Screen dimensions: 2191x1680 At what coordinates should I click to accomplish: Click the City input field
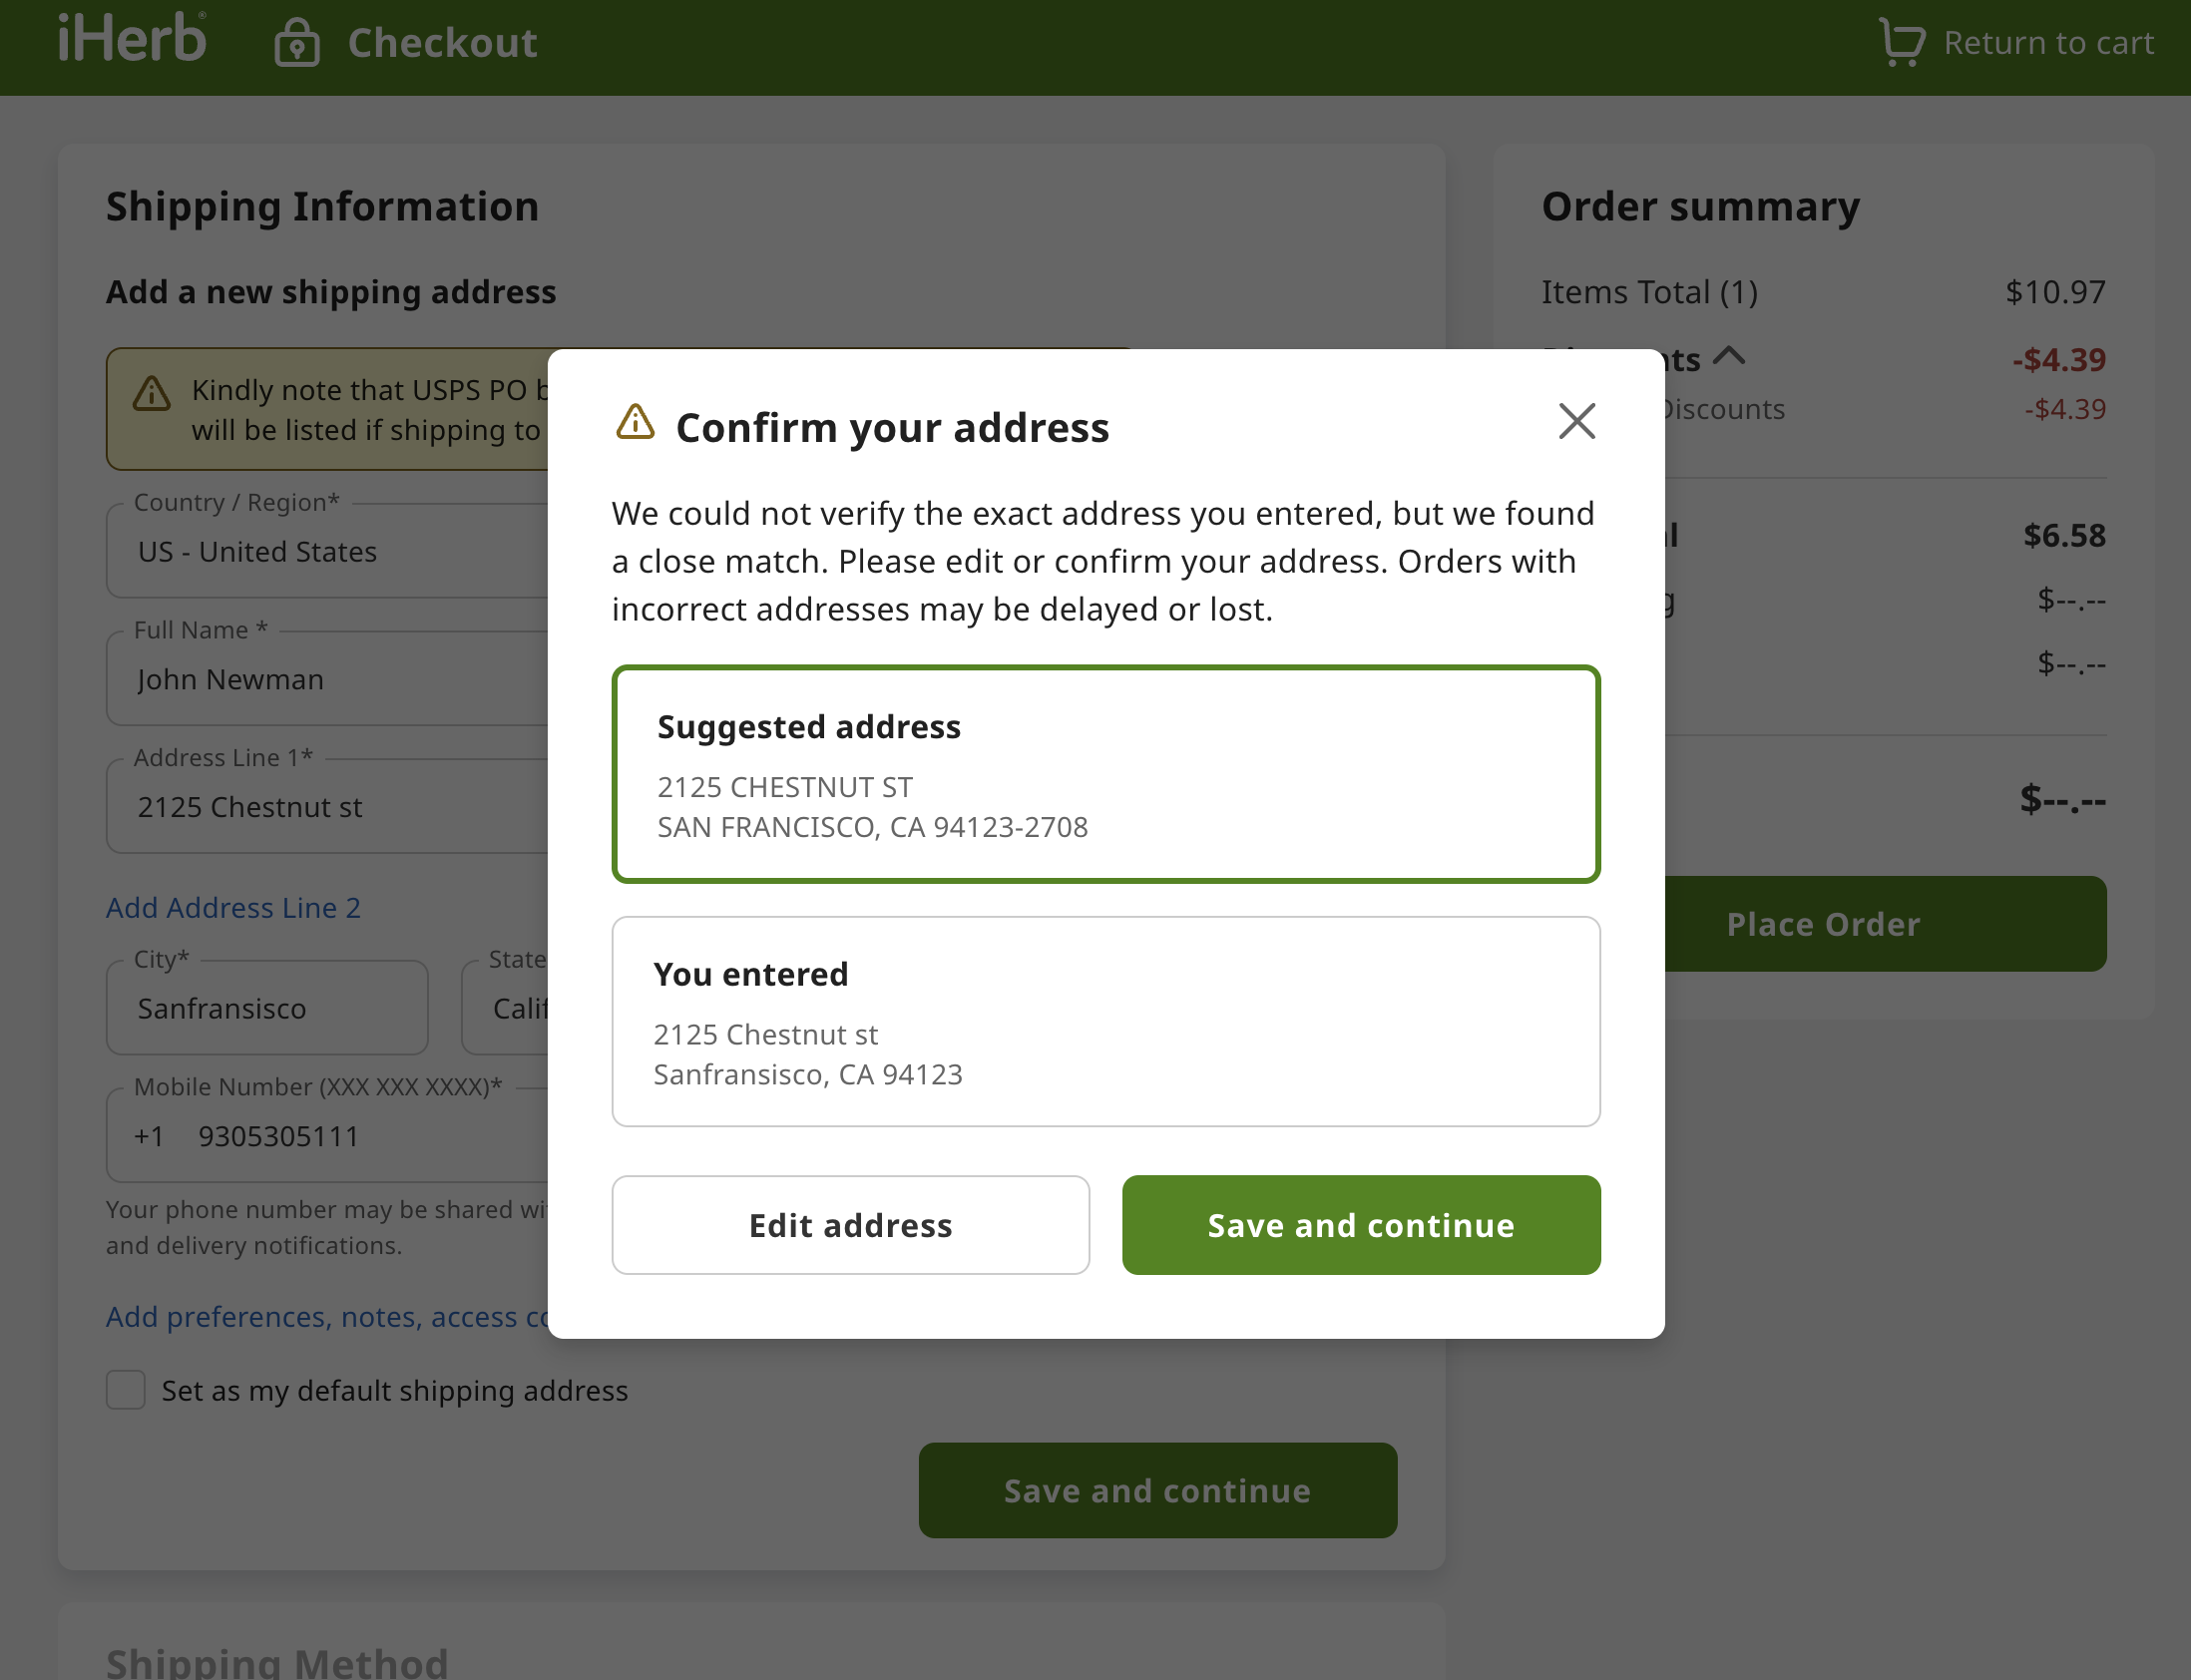266,1008
